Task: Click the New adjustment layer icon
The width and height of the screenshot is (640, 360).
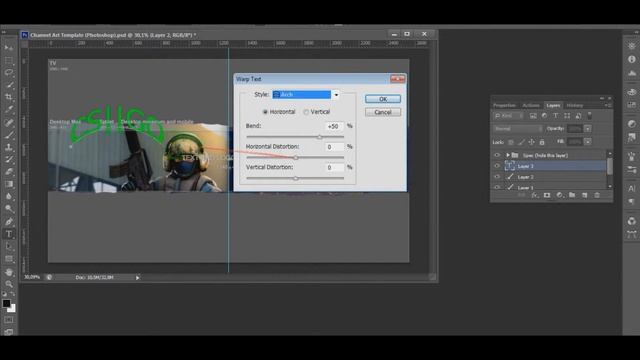Action: (560, 196)
